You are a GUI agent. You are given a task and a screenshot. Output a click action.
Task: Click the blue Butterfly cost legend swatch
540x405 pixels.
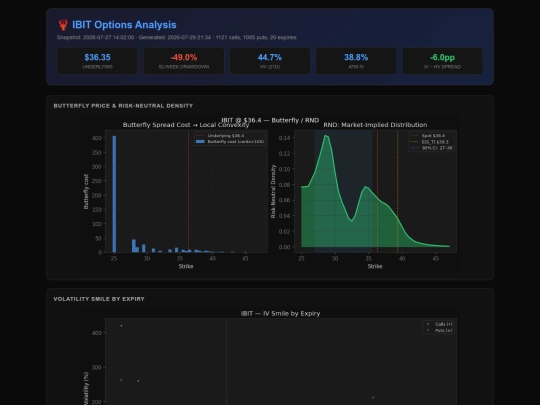[200, 142]
